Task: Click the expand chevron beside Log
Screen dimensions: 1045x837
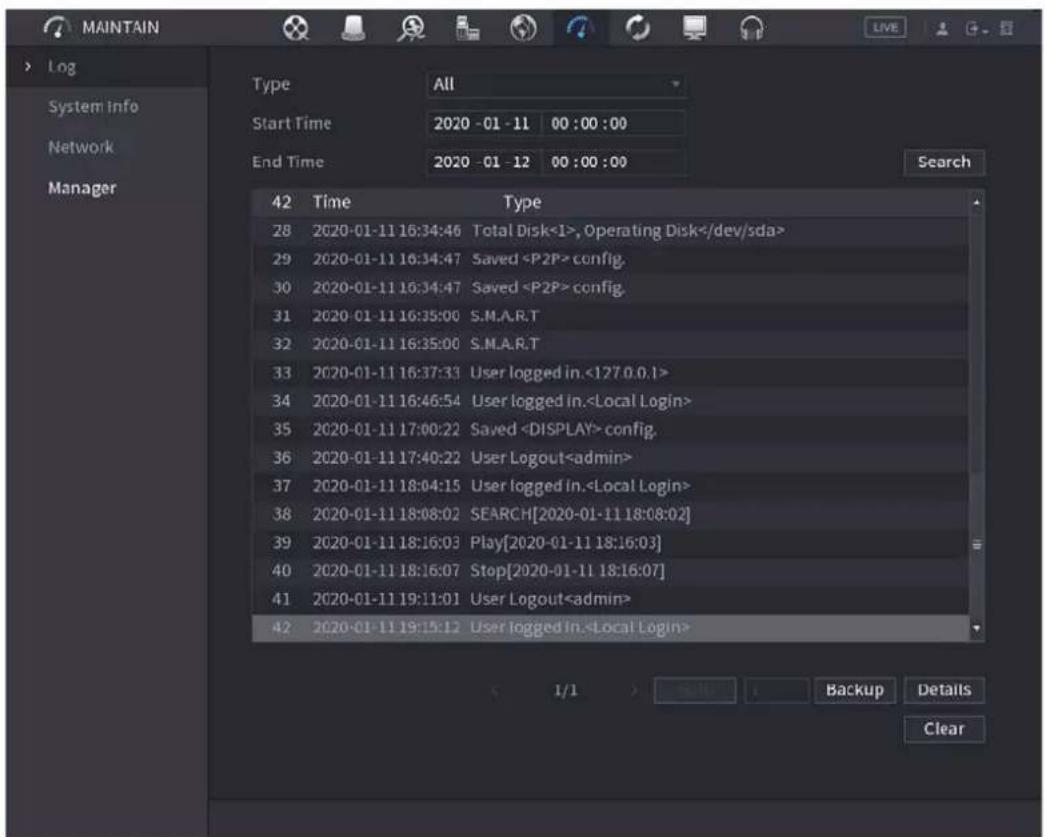Action: tap(27, 67)
